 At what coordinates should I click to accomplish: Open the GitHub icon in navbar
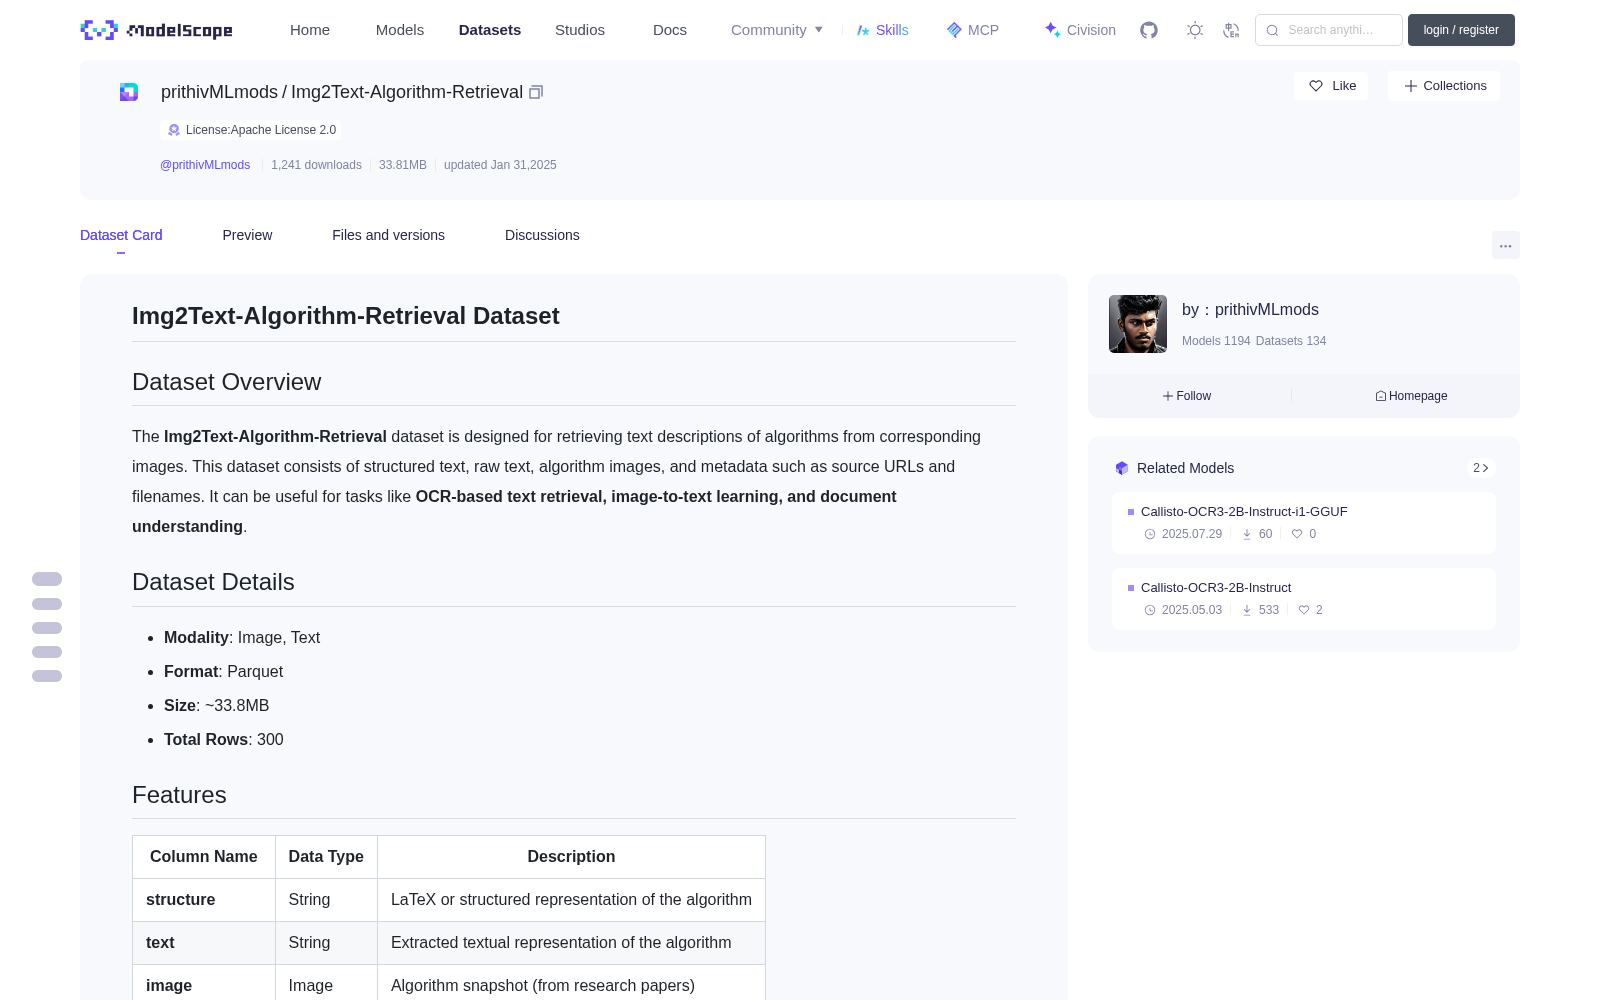click(1149, 30)
